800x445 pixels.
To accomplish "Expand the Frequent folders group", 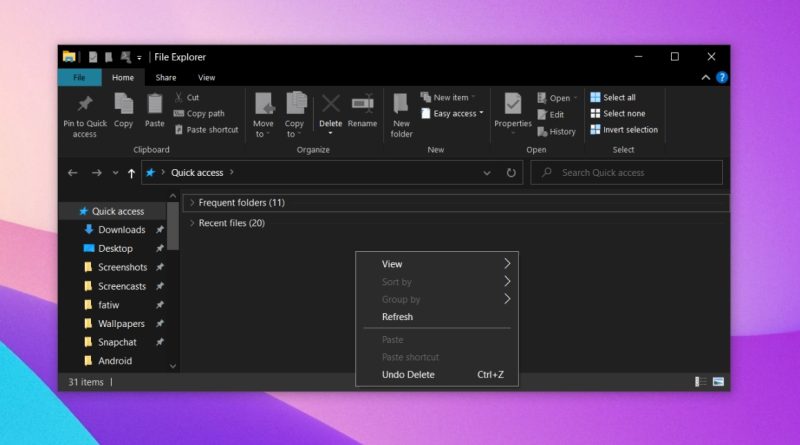I will coord(192,203).
